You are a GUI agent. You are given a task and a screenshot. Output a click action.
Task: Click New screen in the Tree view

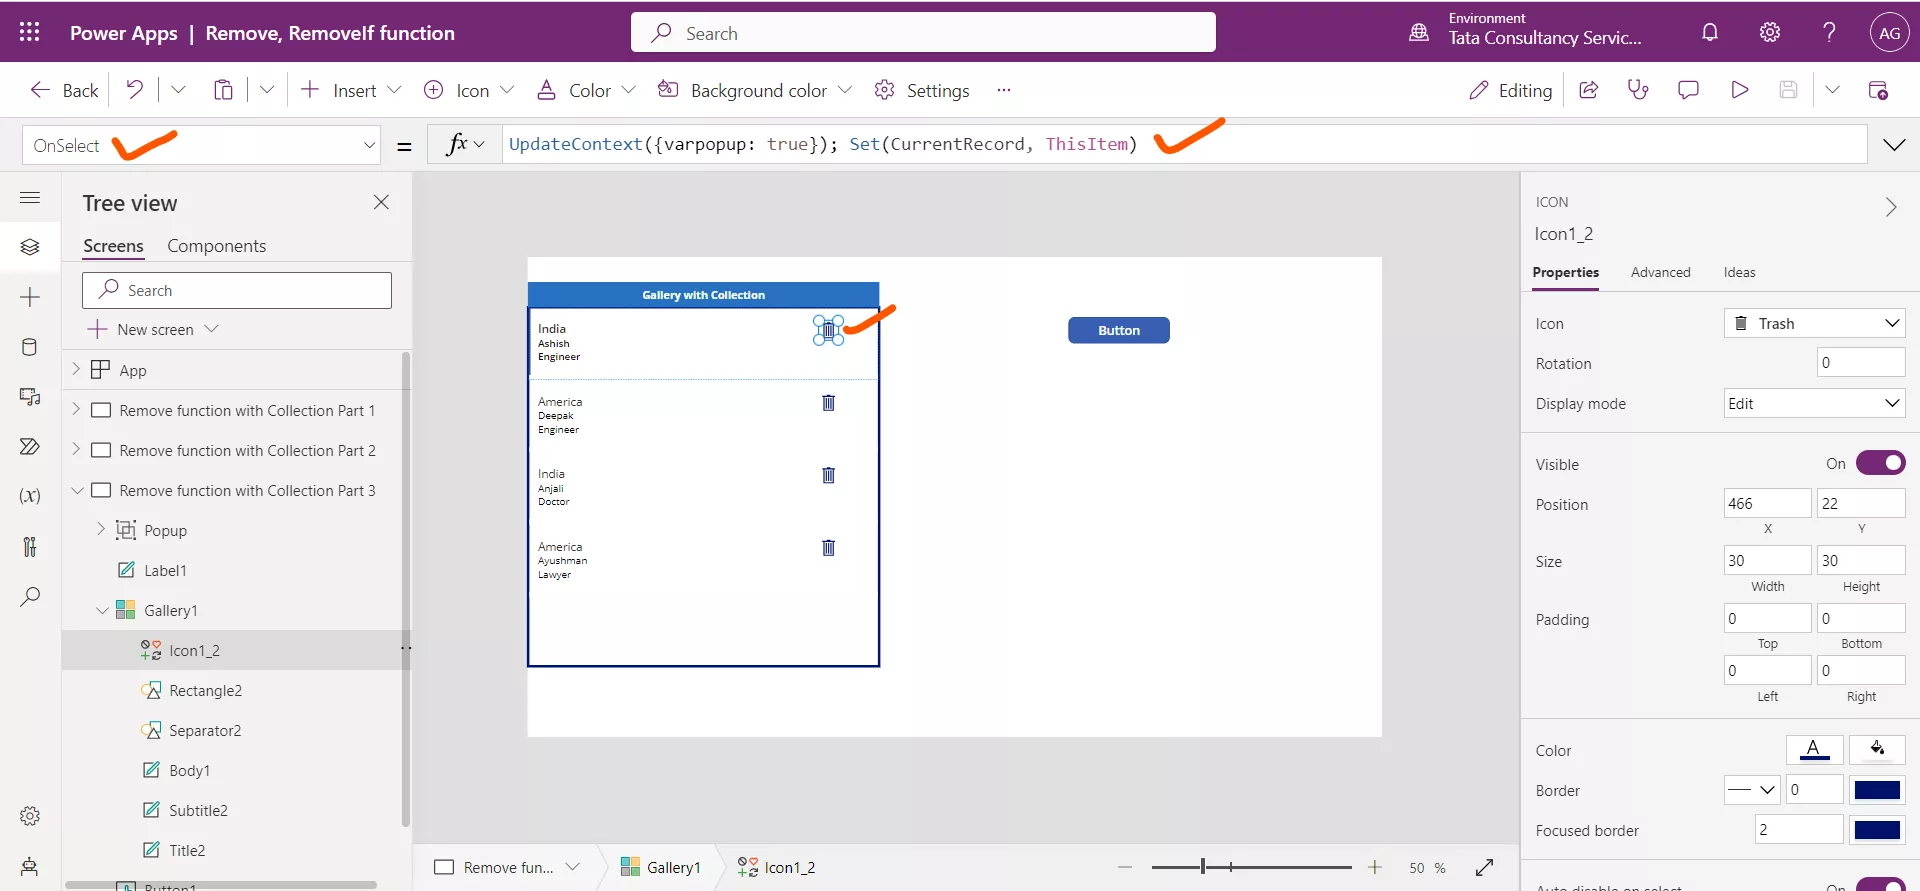coord(153,329)
